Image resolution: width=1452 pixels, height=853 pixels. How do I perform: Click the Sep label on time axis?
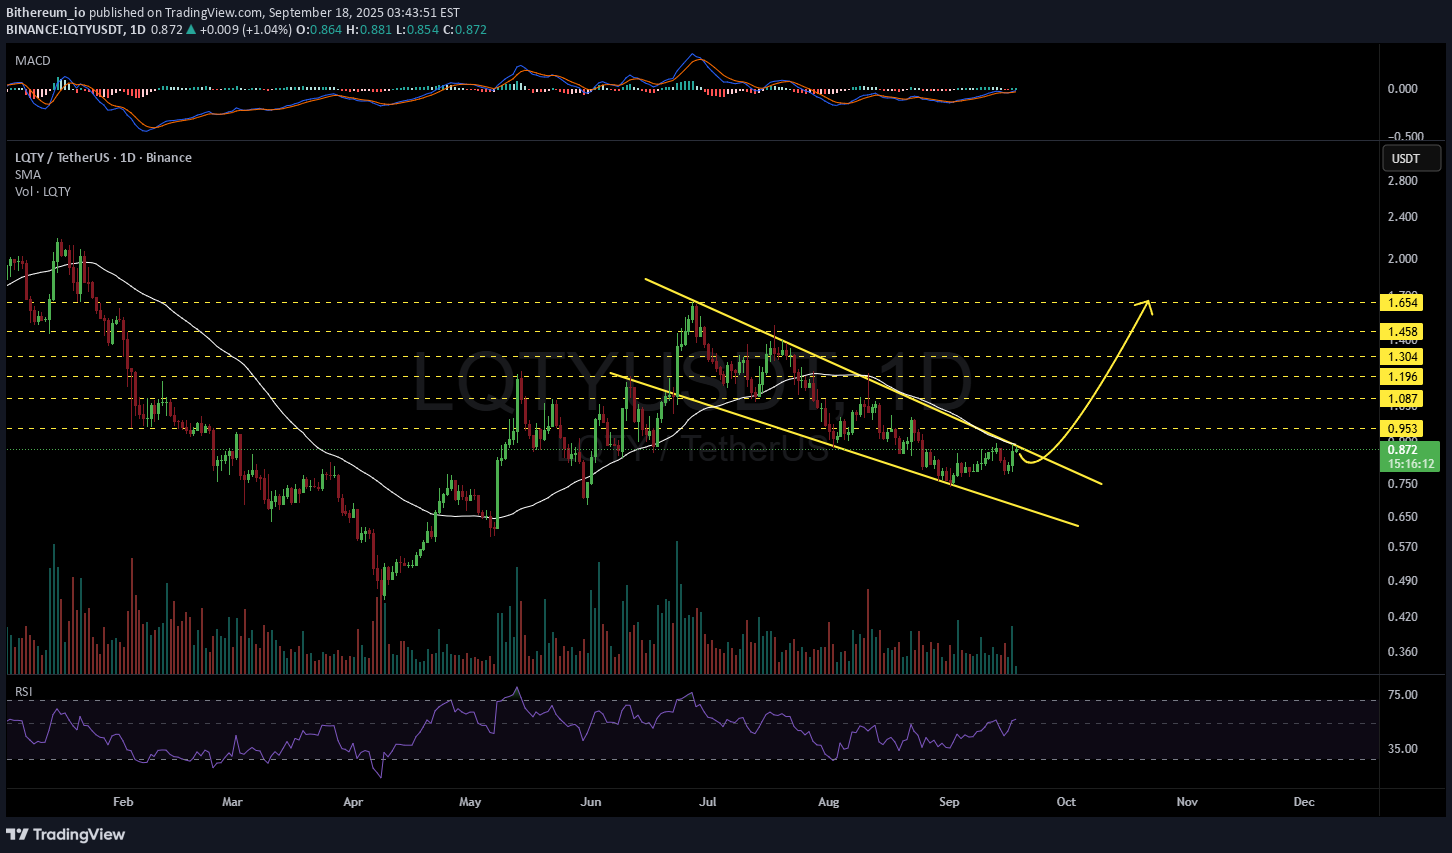click(949, 802)
